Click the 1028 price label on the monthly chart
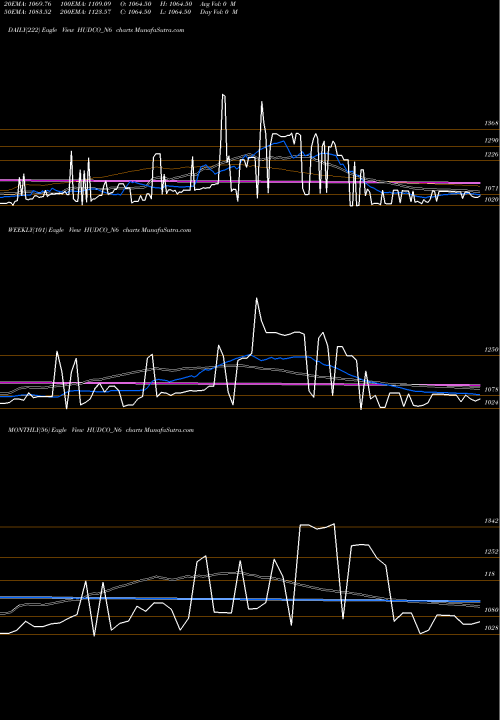This screenshot has height=720, width=500. (x=491, y=628)
